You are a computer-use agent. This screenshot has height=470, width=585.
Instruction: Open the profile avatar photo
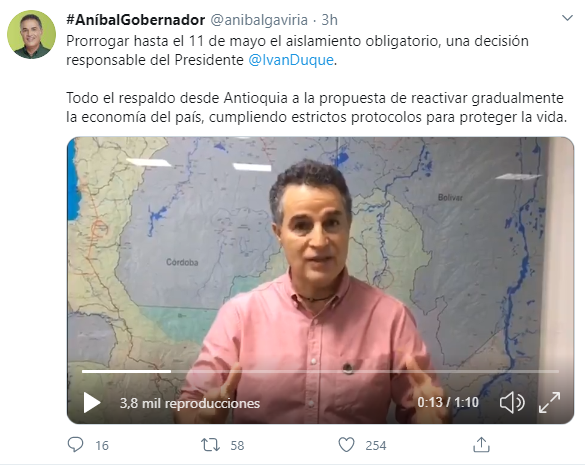pos(31,34)
